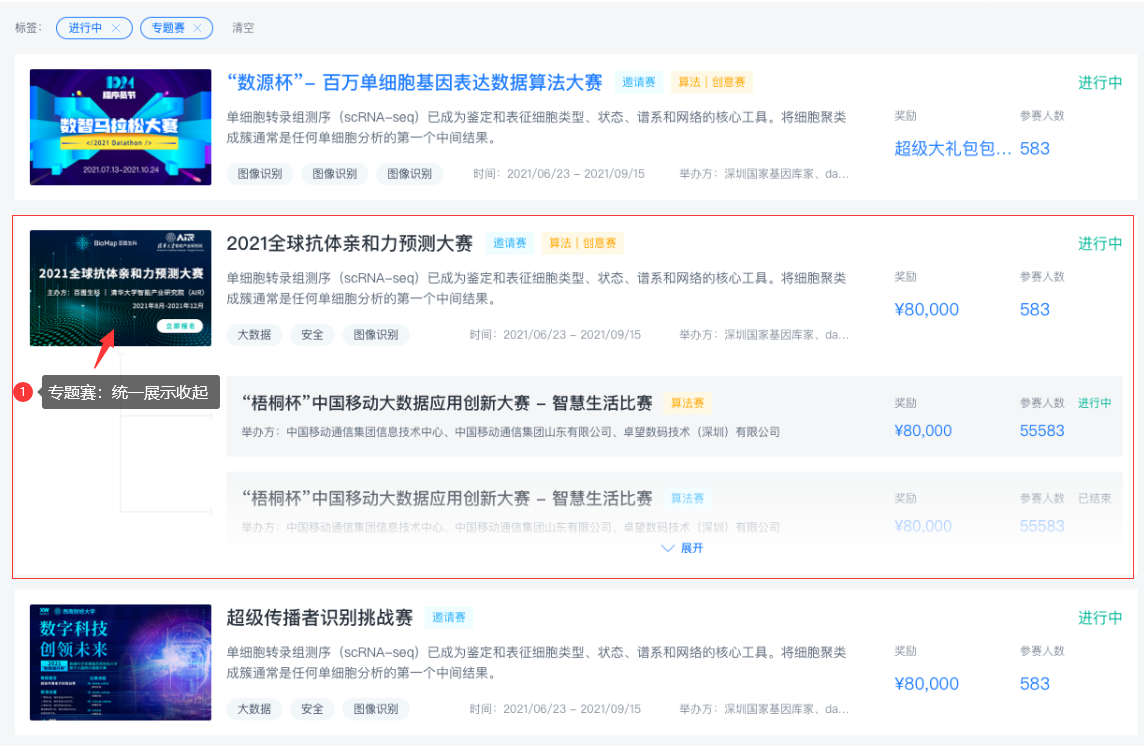Viewport: 1144px width, 746px height.
Task: Open 2021全球抗体亲和力预测大赛 title link
Action: tap(349, 243)
